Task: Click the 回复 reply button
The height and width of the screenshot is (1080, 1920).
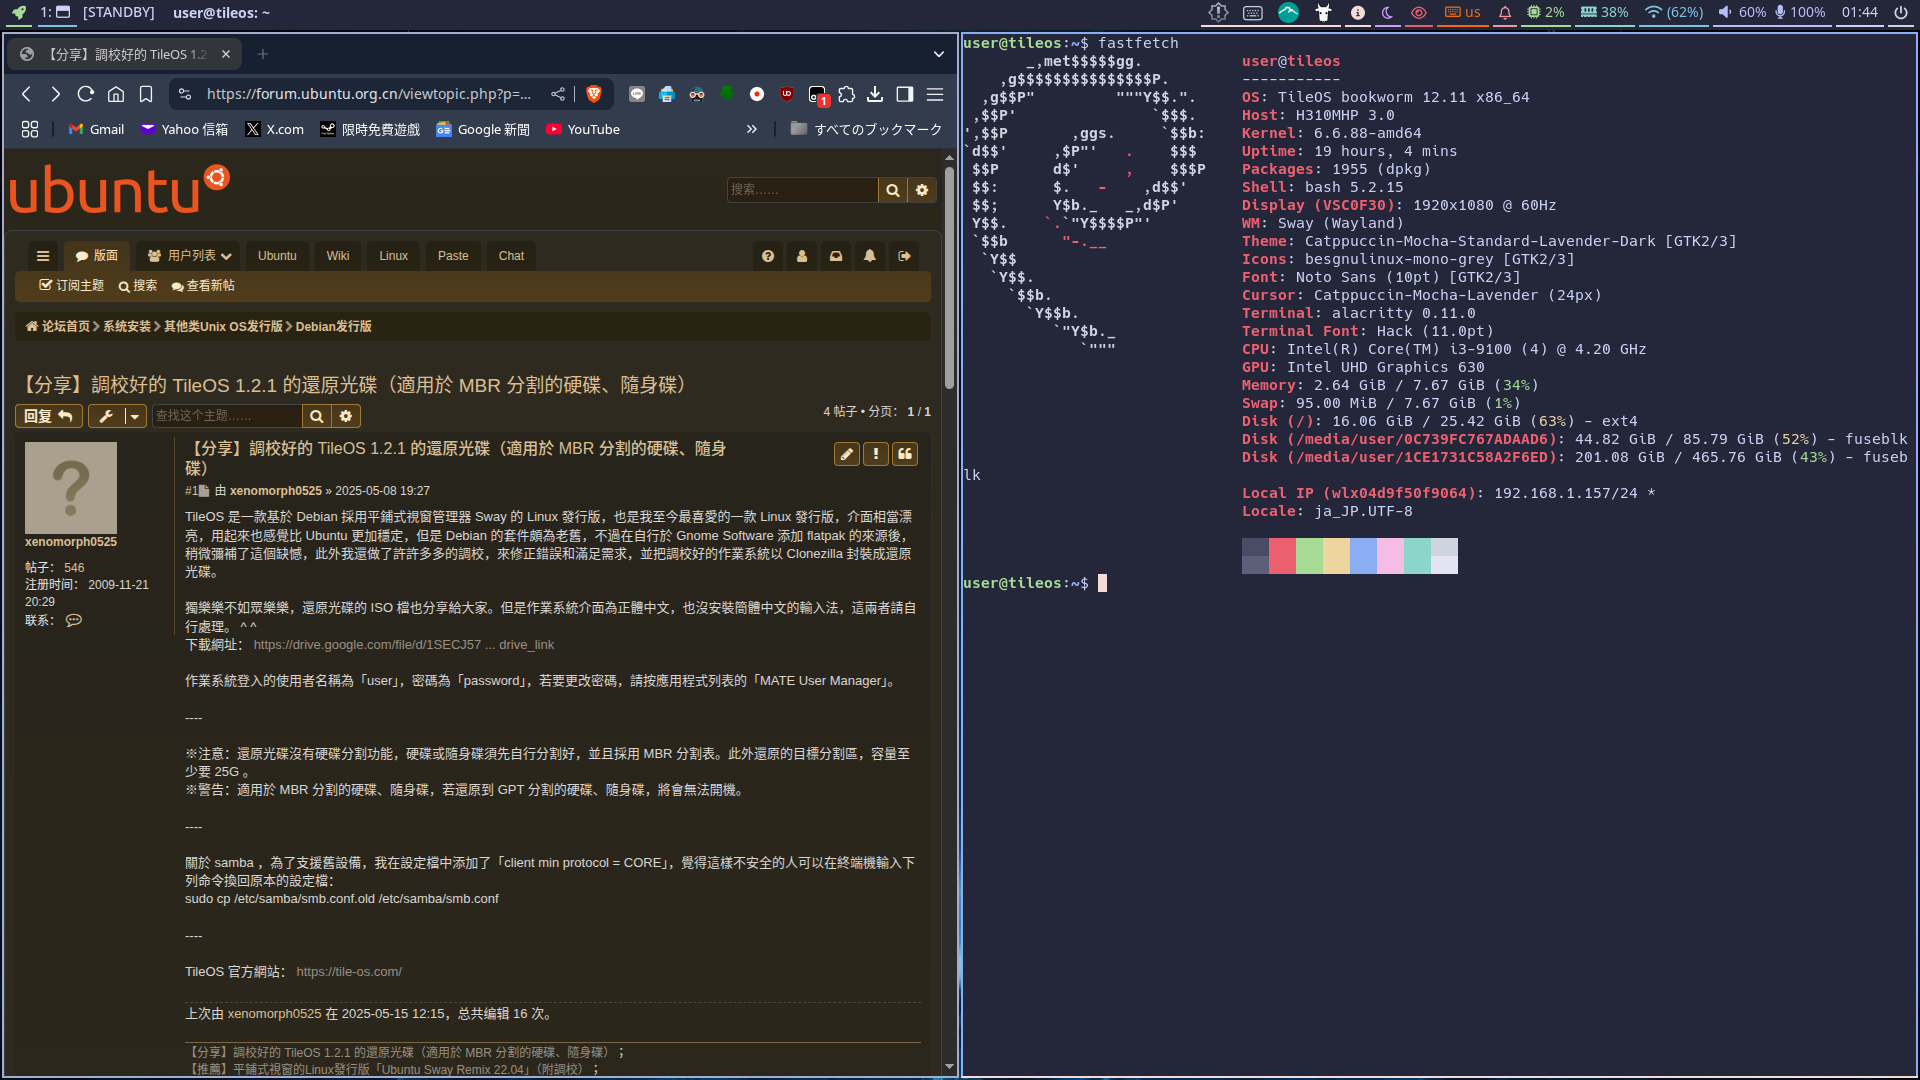Action: coord(48,416)
